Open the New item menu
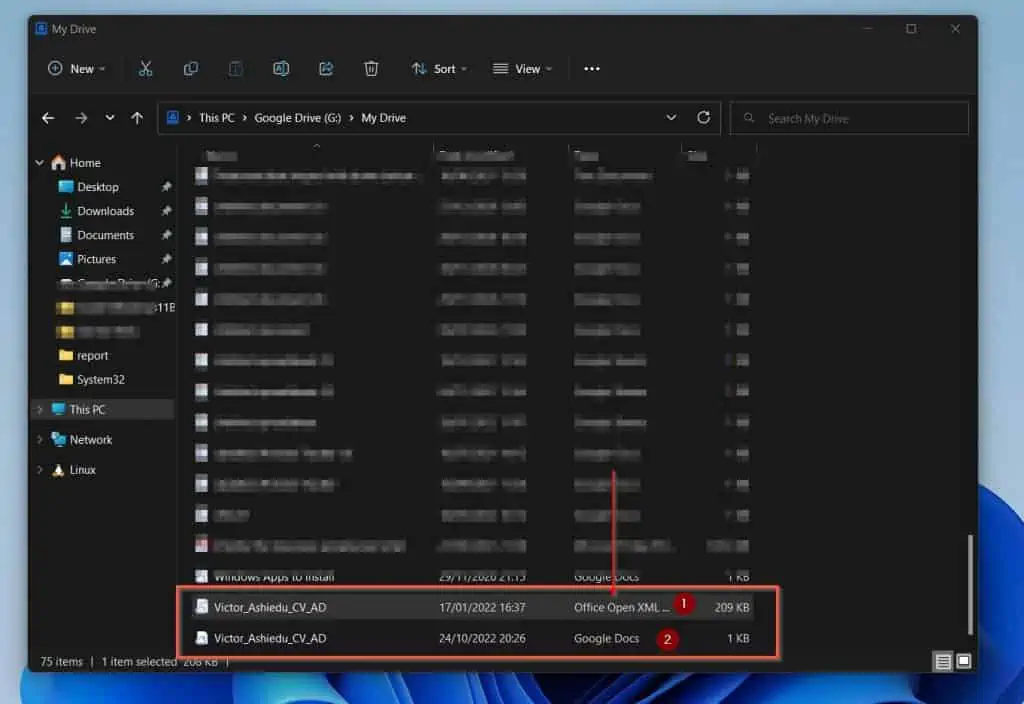Viewport: 1024px width, 704px height. click(76, 69)
